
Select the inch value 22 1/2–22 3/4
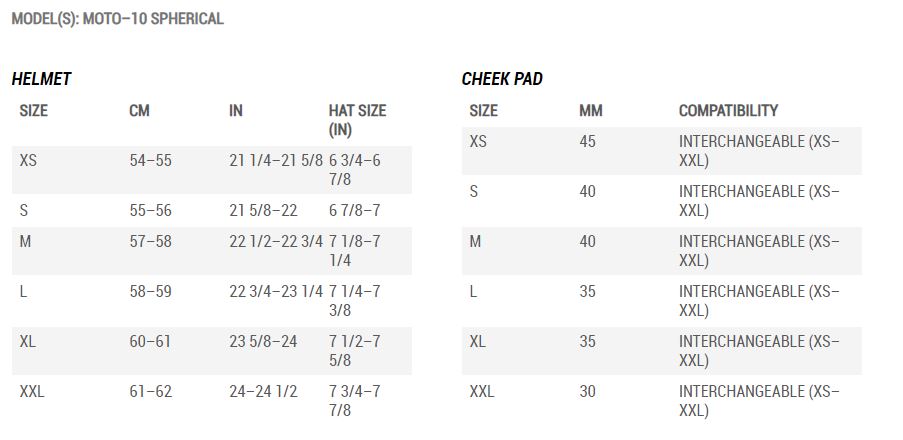[276, 241]
